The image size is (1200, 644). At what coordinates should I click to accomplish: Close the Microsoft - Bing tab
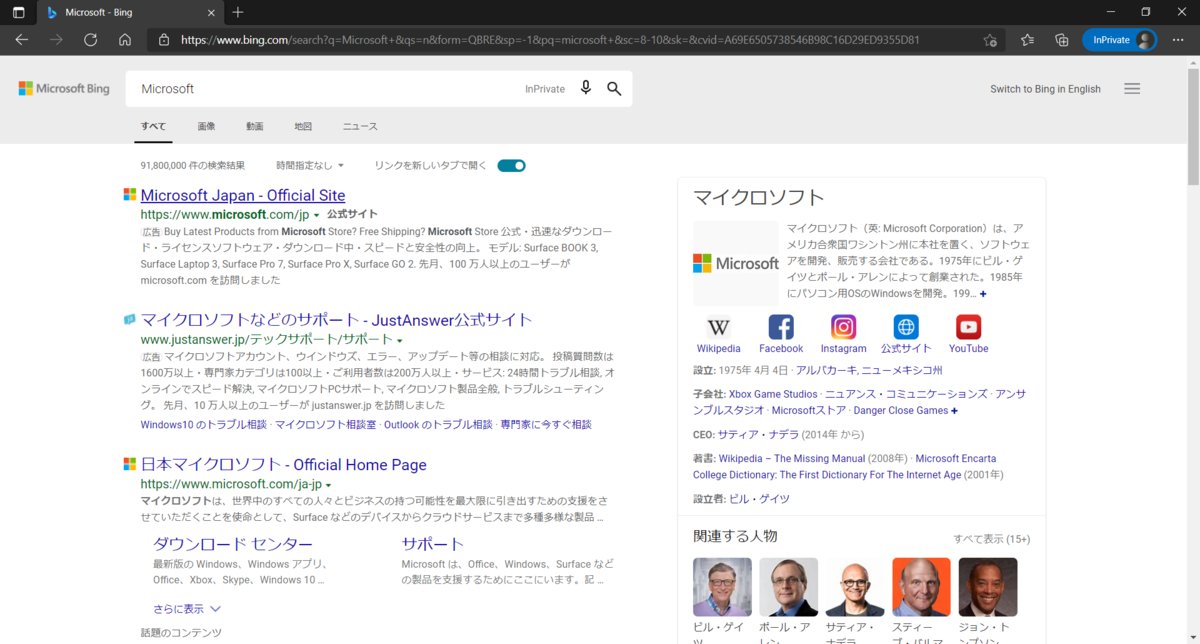pos(211,12)
